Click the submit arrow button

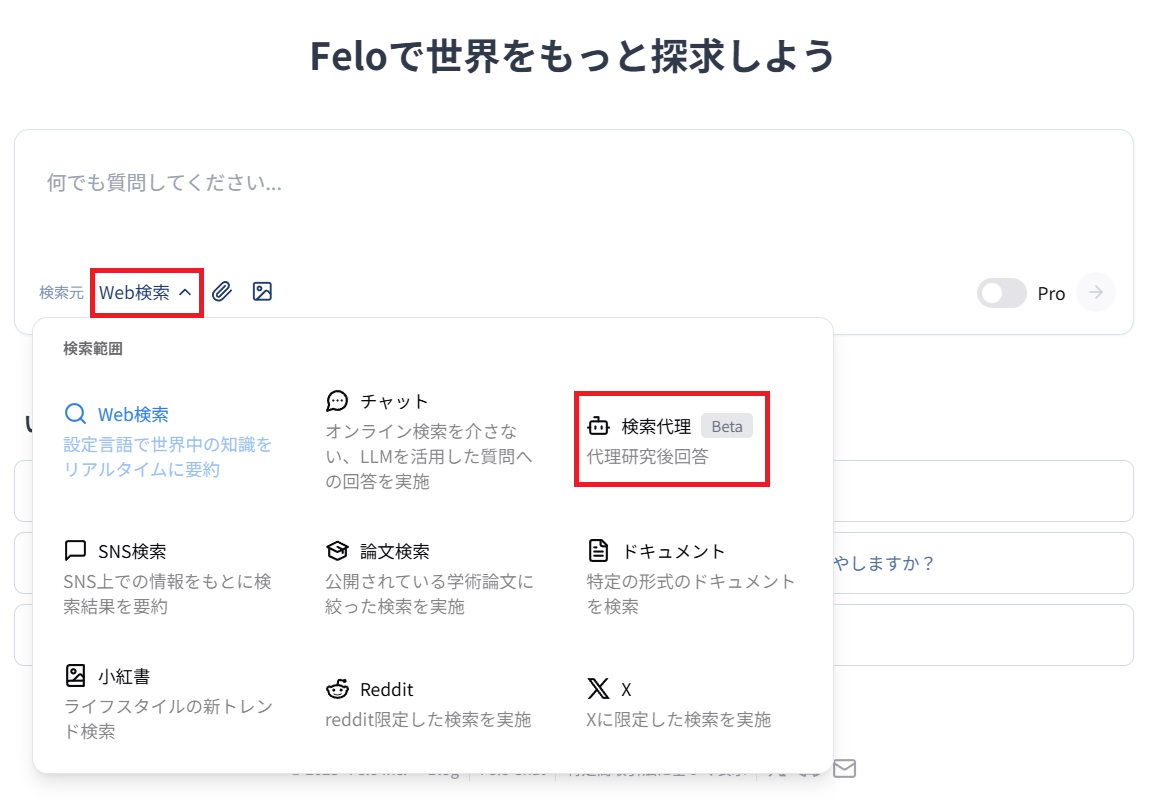point(1096,293)
